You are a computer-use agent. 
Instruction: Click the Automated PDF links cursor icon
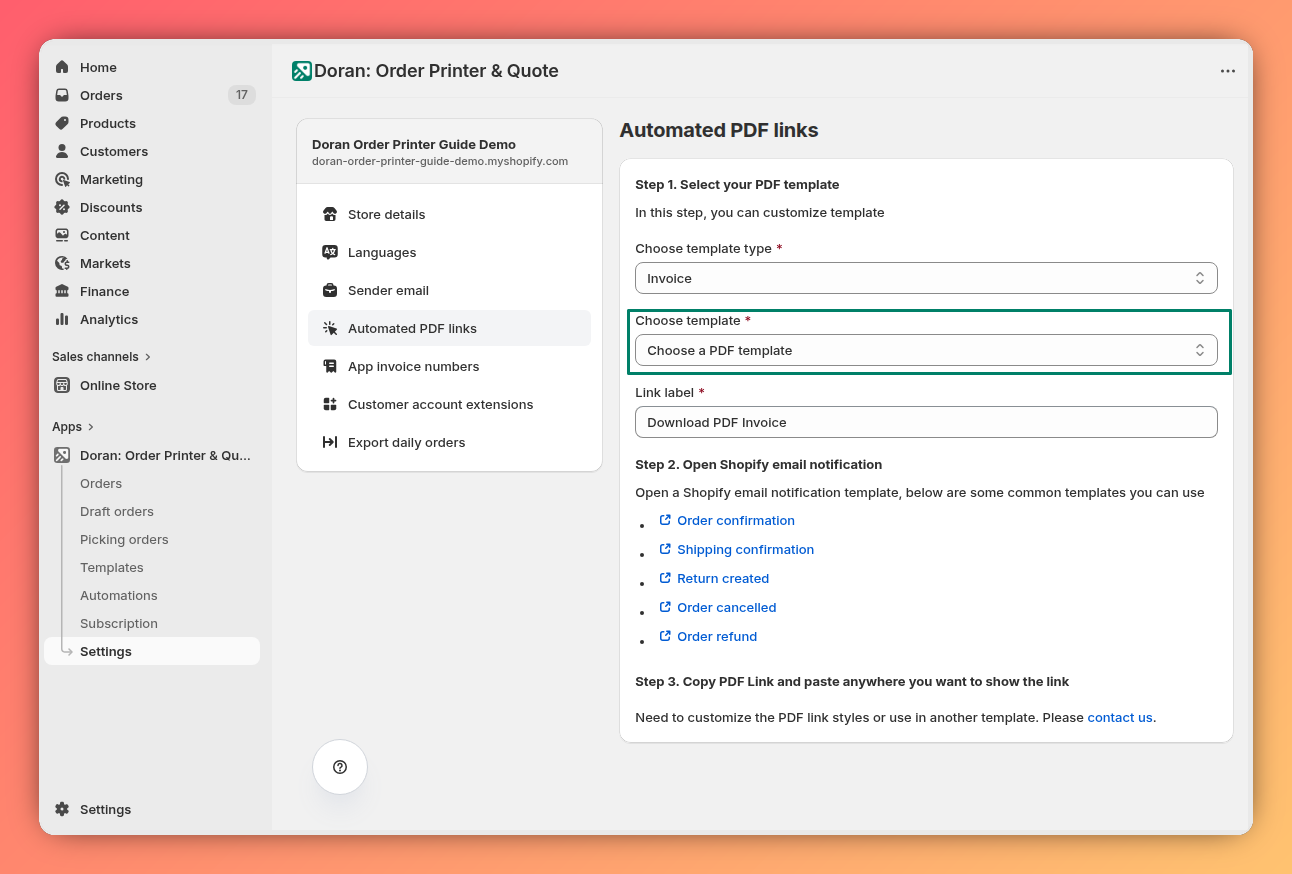click(x=330, y=328)
